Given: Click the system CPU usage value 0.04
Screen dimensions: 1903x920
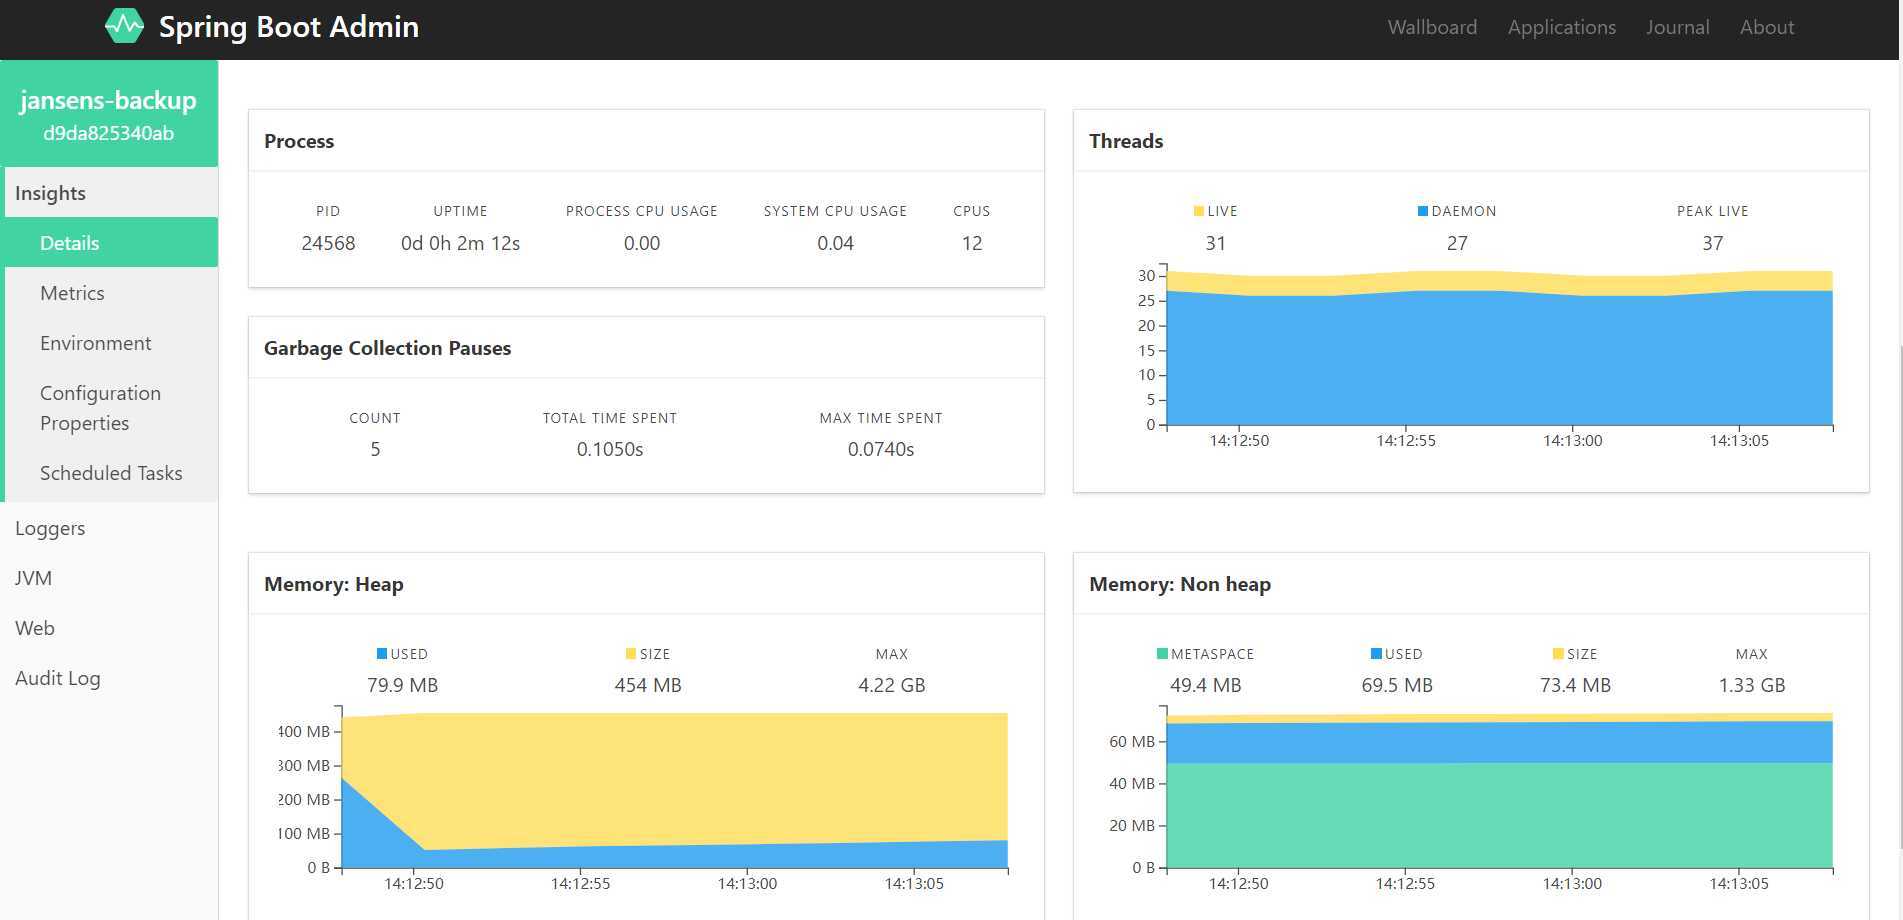Looking at the screenshot, I should pyautogui.click(x=835, y=243).
